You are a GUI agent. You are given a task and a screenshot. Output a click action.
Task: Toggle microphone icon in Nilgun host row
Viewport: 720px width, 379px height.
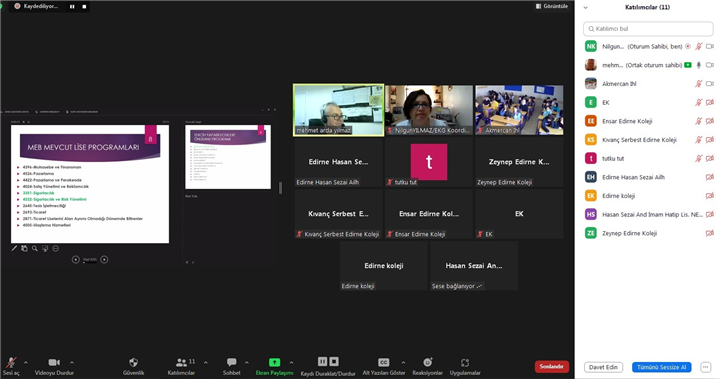pos(698,46)
